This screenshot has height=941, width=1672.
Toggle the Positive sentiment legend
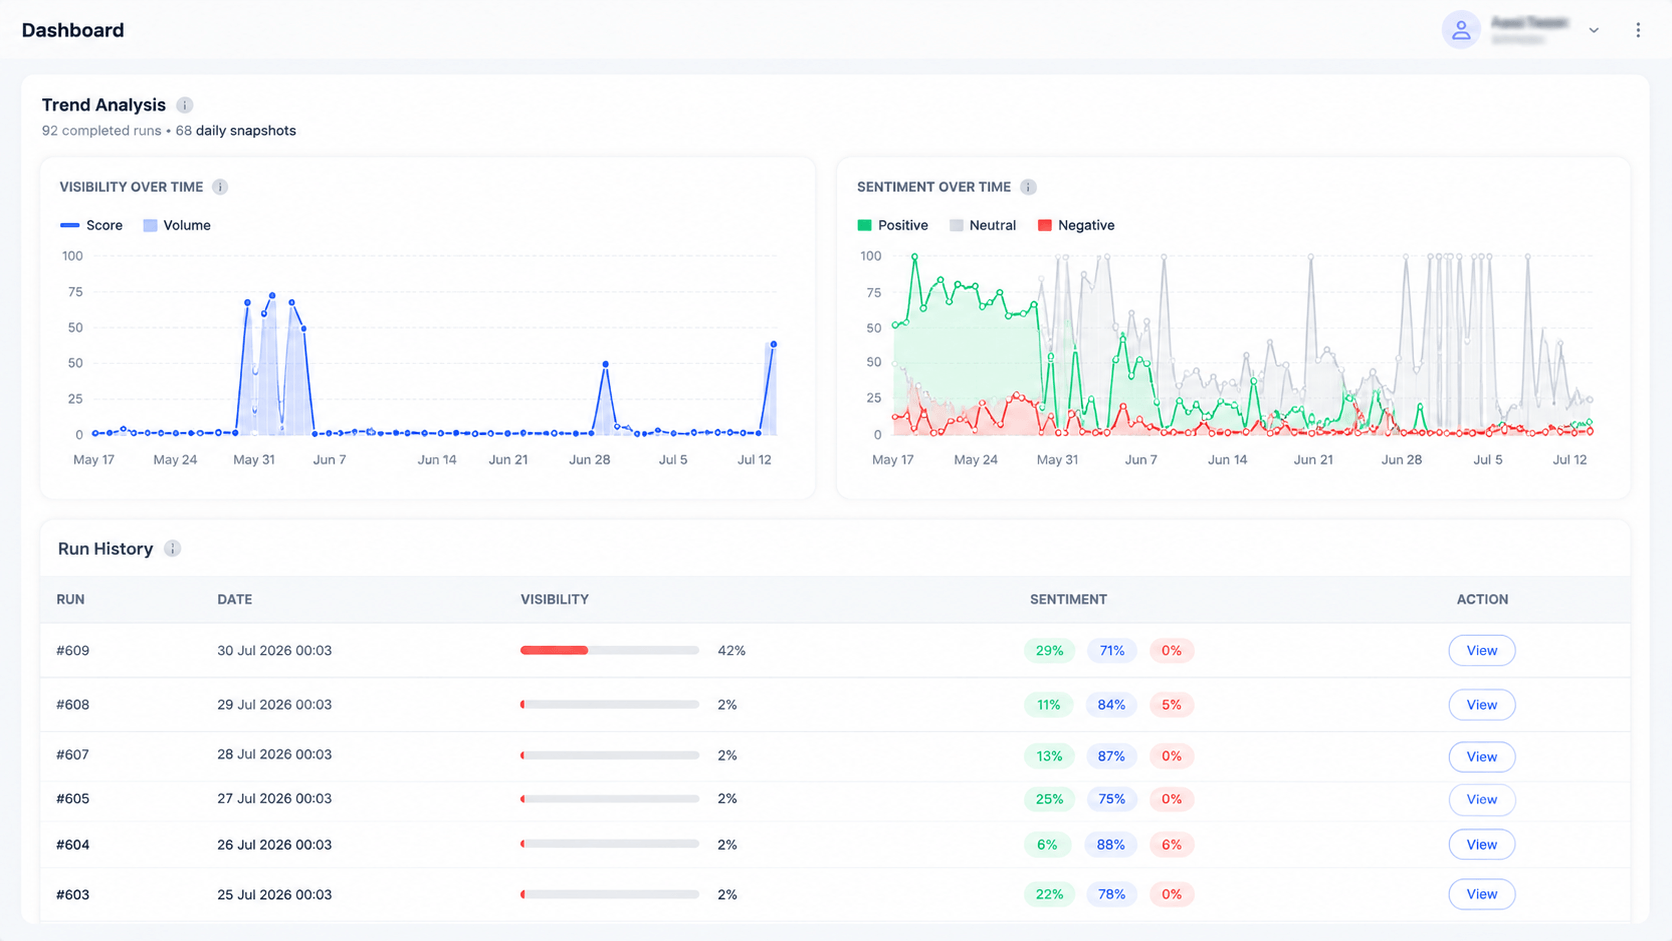point(893,225)
